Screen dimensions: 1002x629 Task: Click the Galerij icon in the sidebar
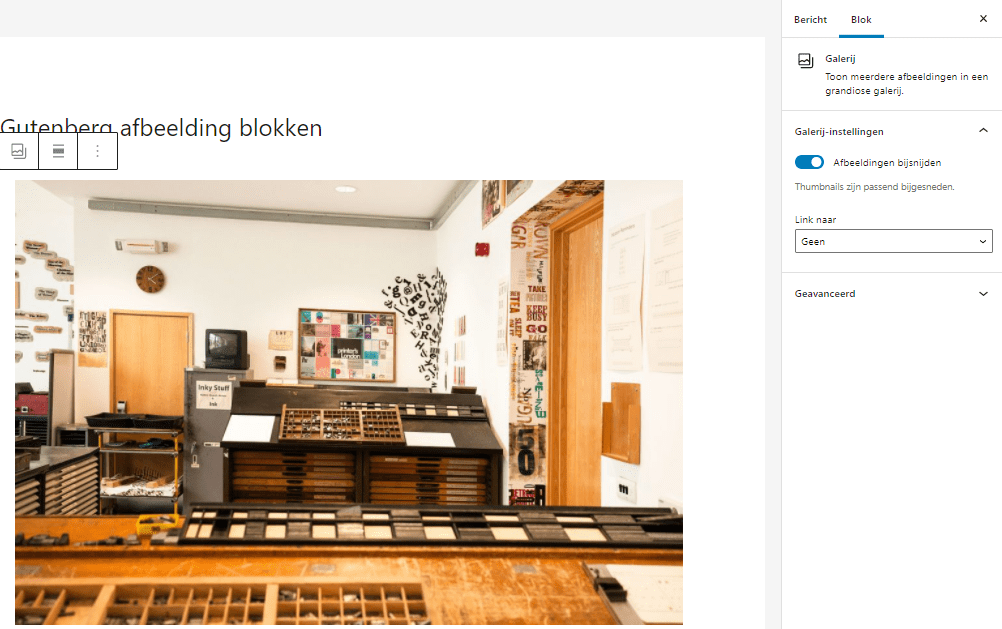coord(805,61)
